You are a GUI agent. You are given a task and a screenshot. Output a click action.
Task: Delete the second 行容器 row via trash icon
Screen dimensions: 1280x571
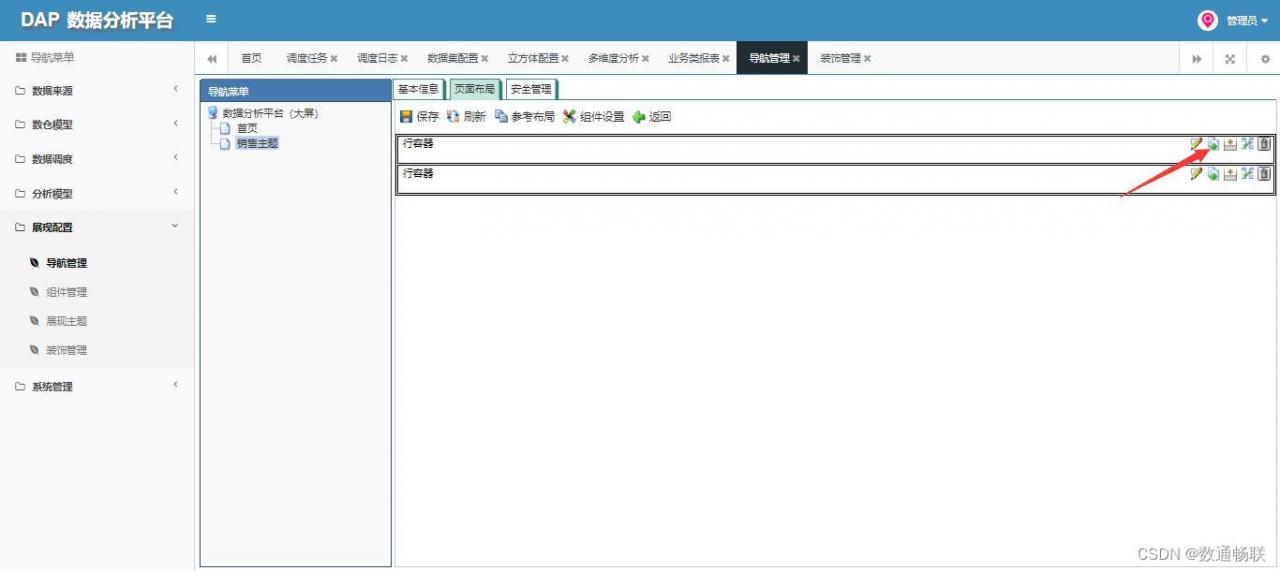(x=1264, y=174)
